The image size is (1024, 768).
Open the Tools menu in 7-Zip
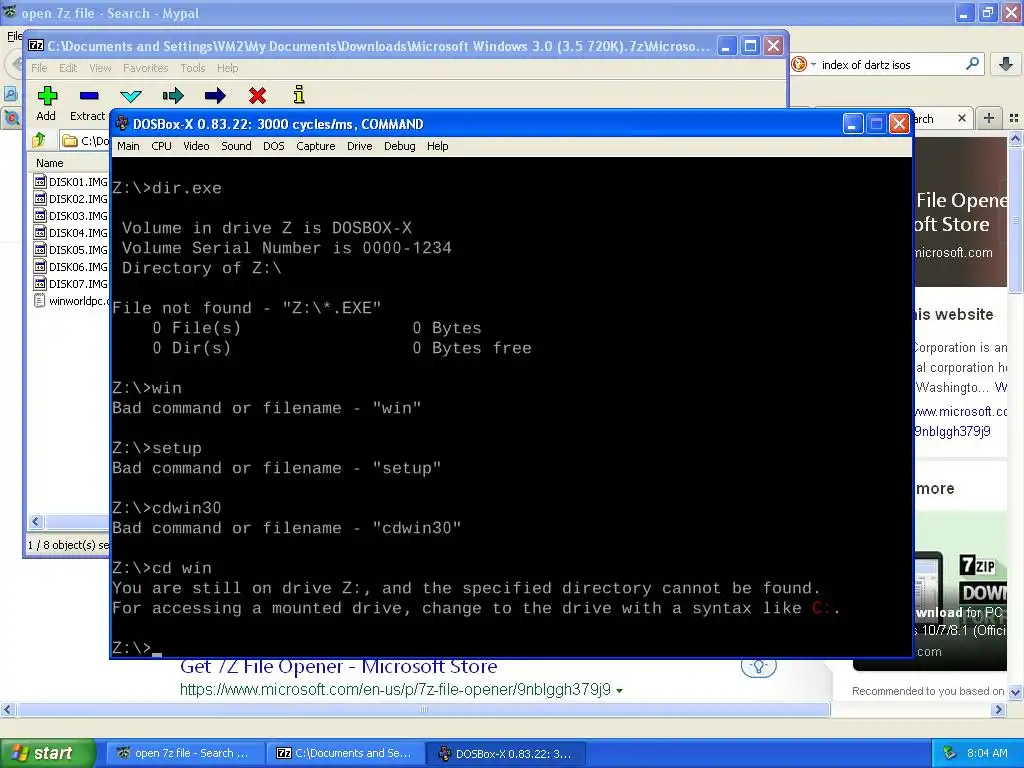point(193,68)
